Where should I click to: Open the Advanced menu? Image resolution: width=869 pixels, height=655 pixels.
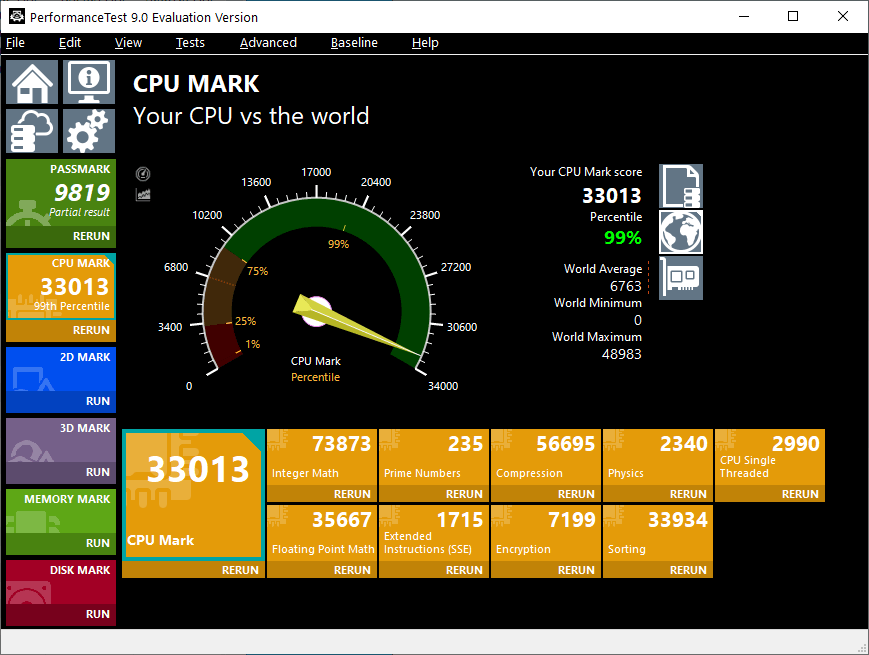[268, 43]
